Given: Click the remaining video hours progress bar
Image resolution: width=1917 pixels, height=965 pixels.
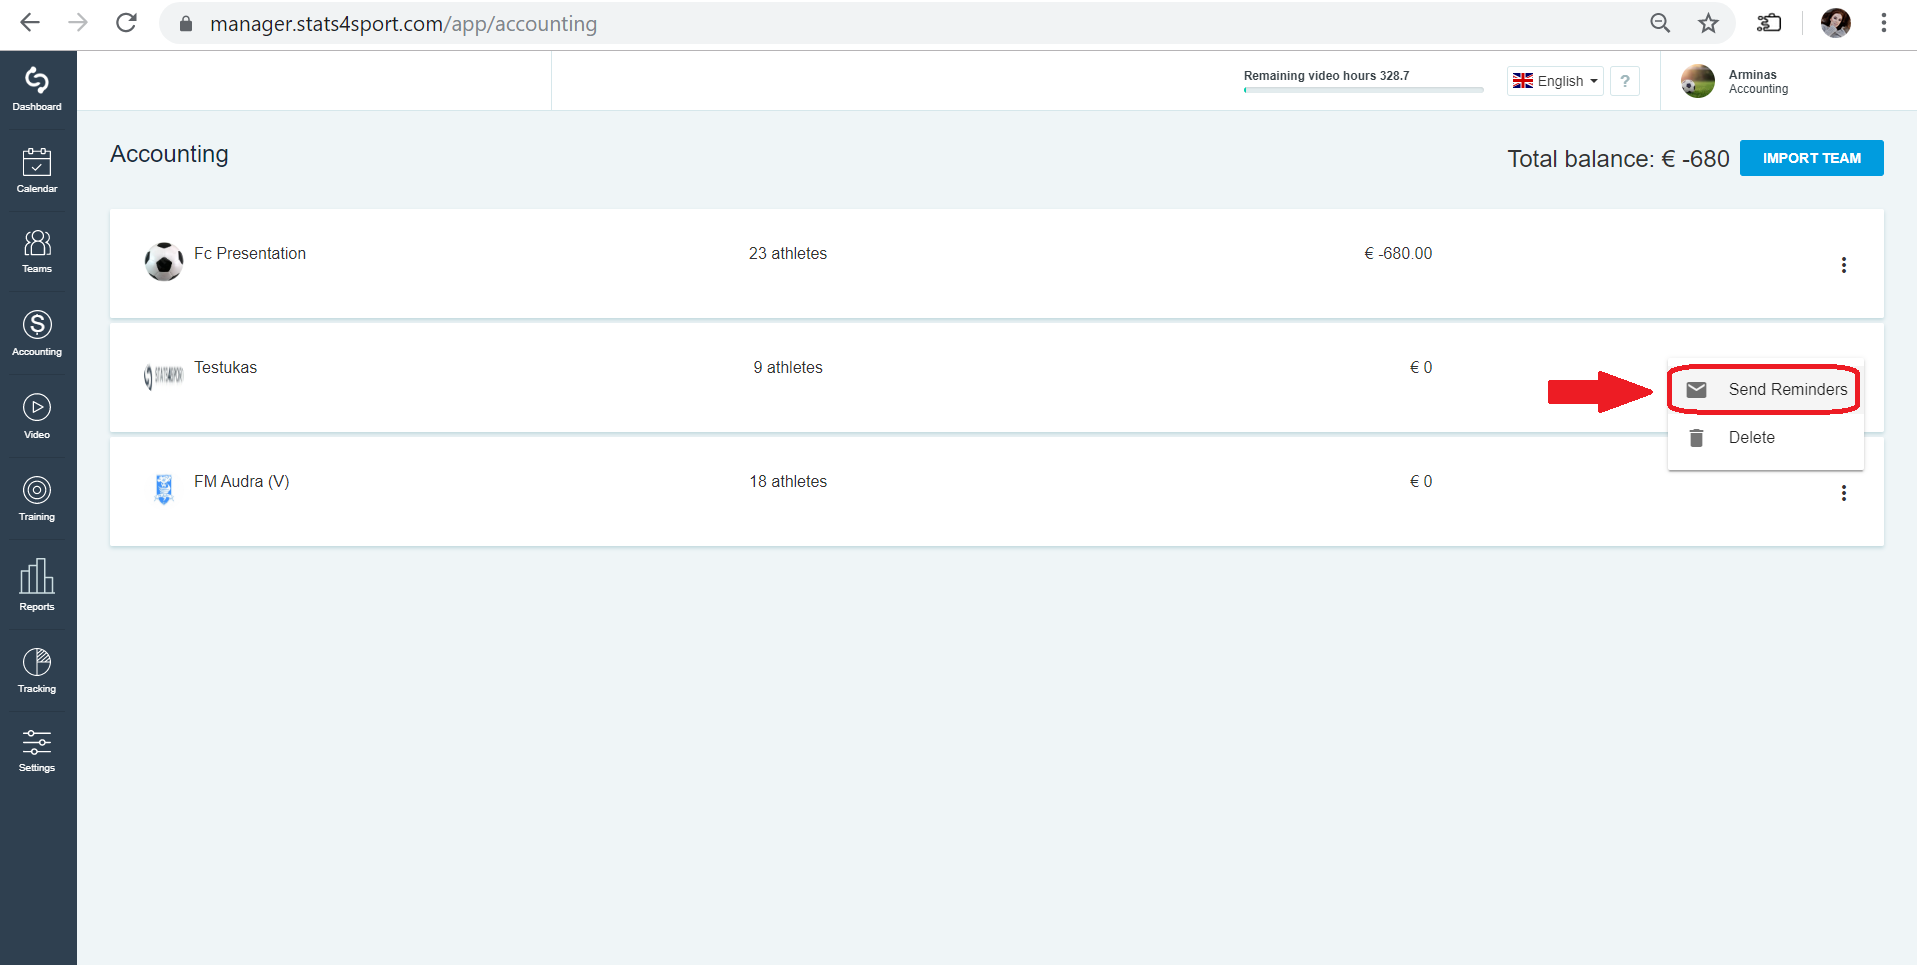Looking at the screenshot, I should pyautogui.click(x=1363, y=90).
